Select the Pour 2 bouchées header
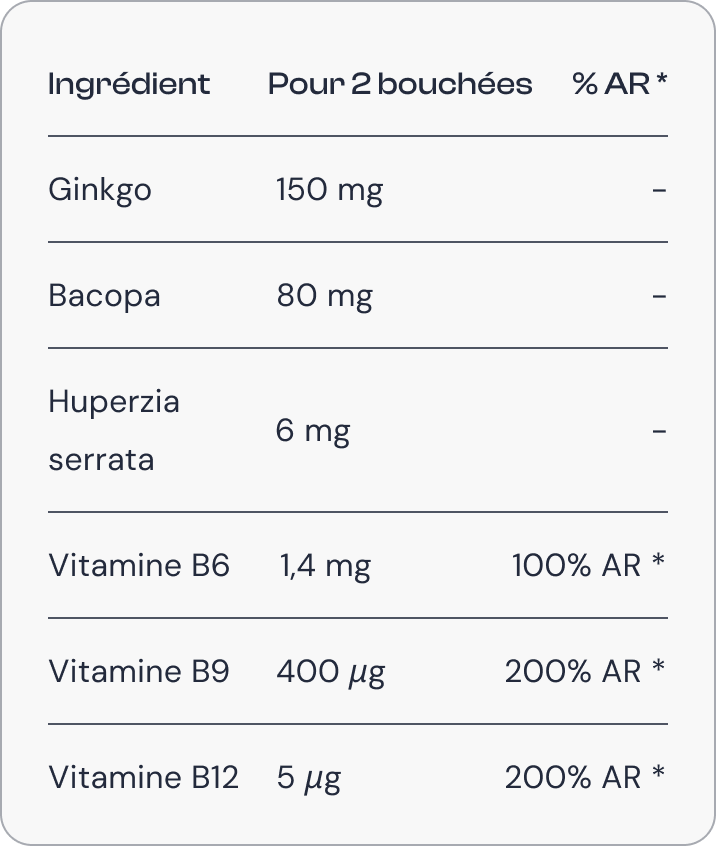Viewport: 716px width, 846px height. coord(400,84)
